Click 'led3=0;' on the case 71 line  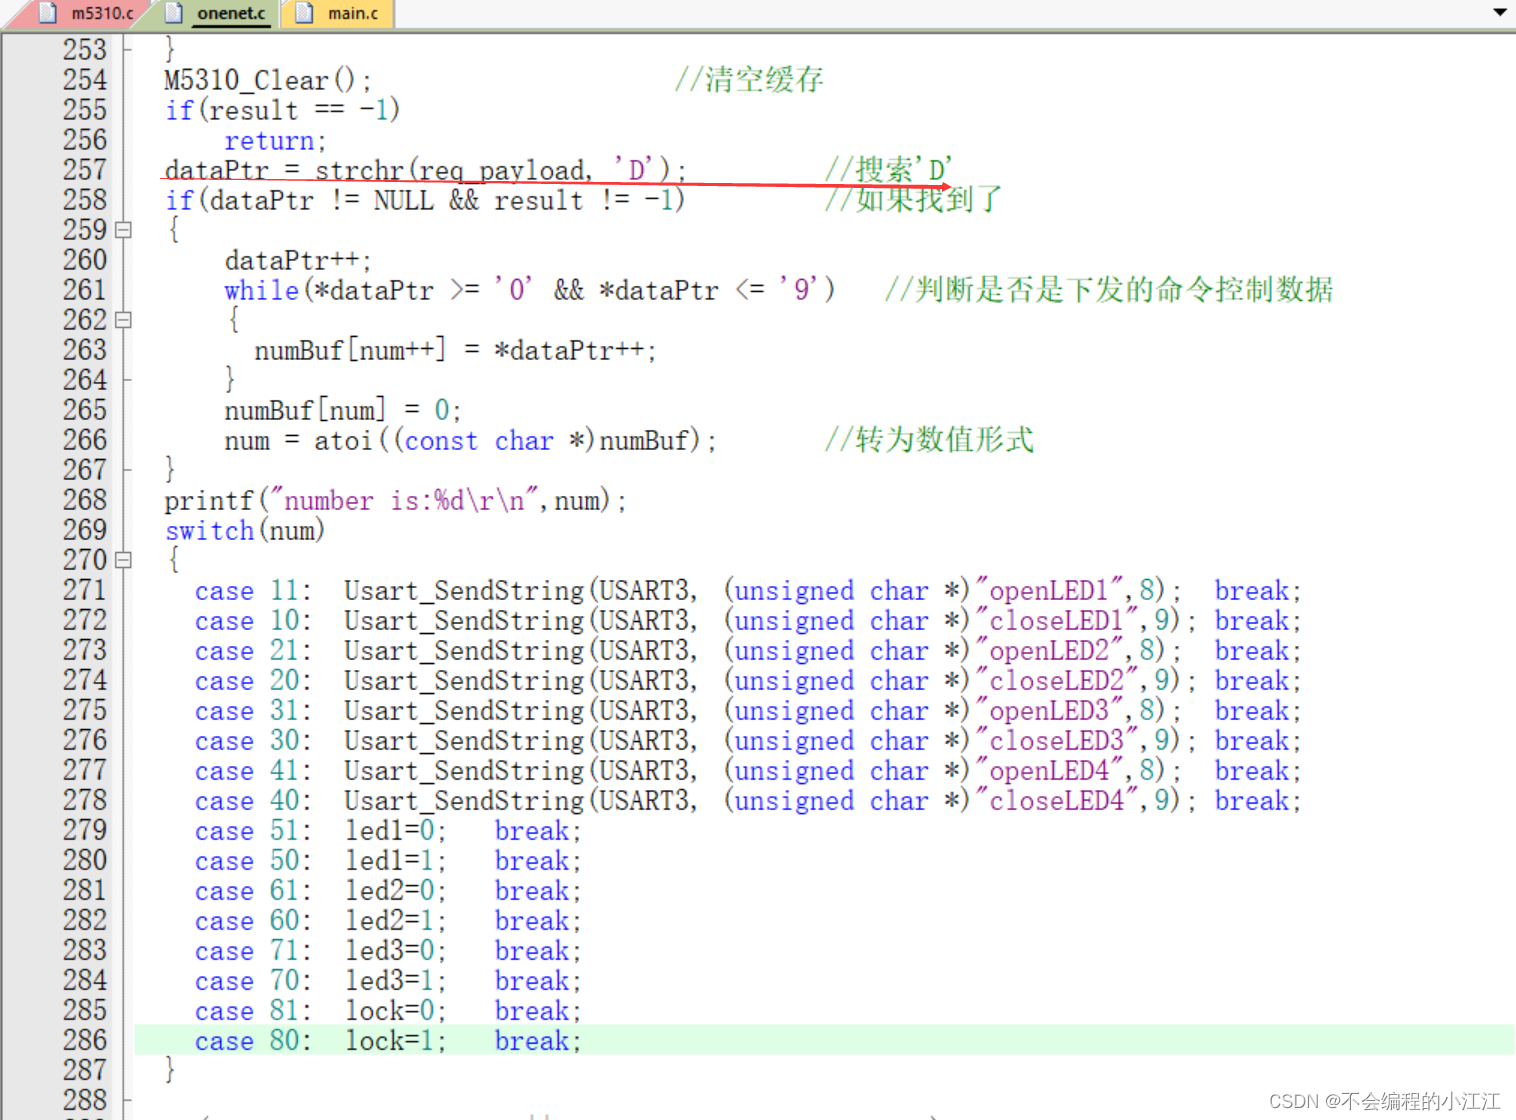pyautogui.click(x=395, y=951)
